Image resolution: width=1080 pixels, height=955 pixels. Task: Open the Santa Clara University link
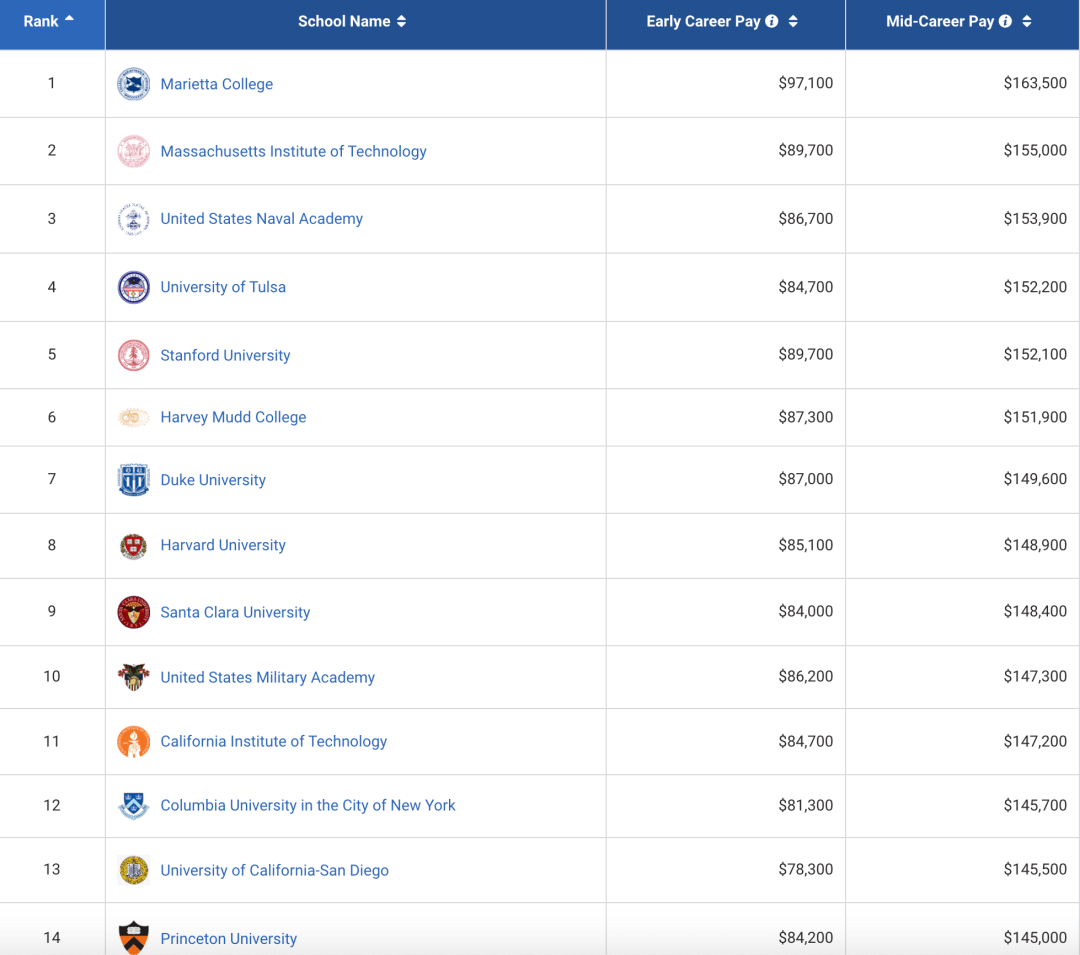(x=236, y=612)
